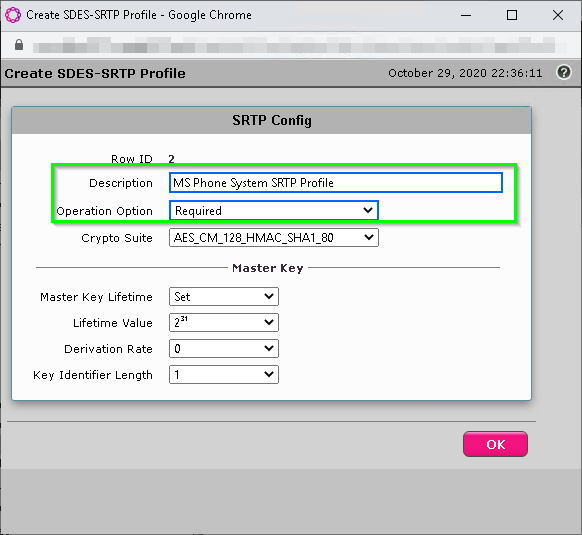This screenshot has height=535, width=582.
Task: Click the Description text field
Action: pyautogui.click(x=336, y=182)
